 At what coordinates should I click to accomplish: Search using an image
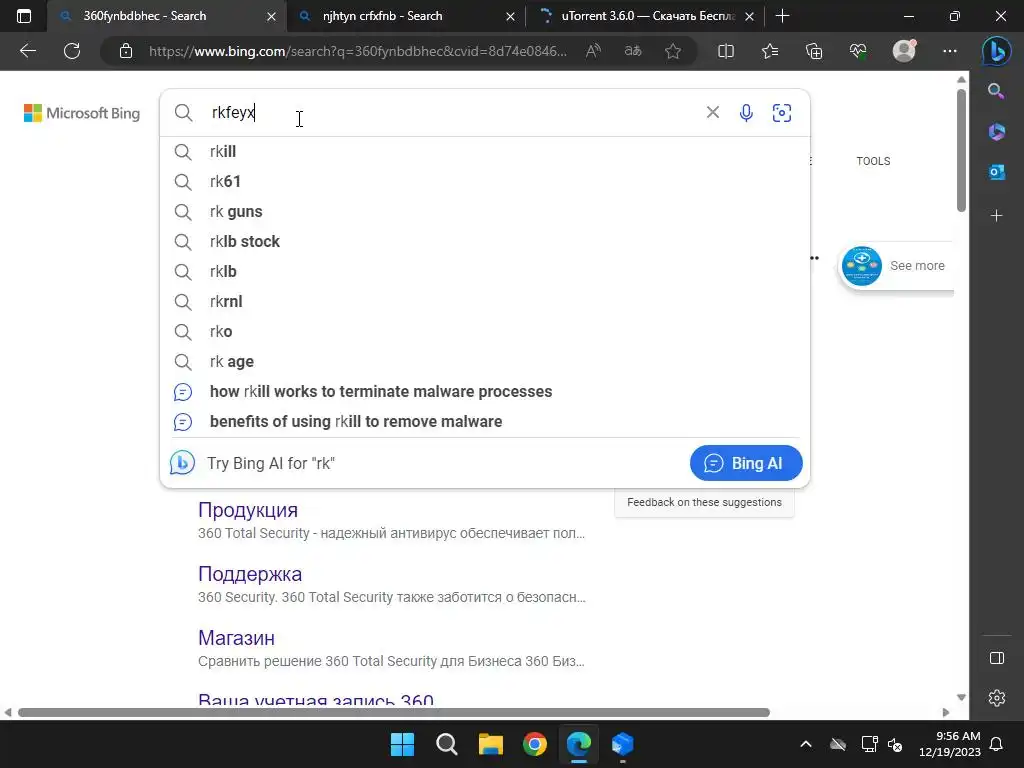[782, 113]
